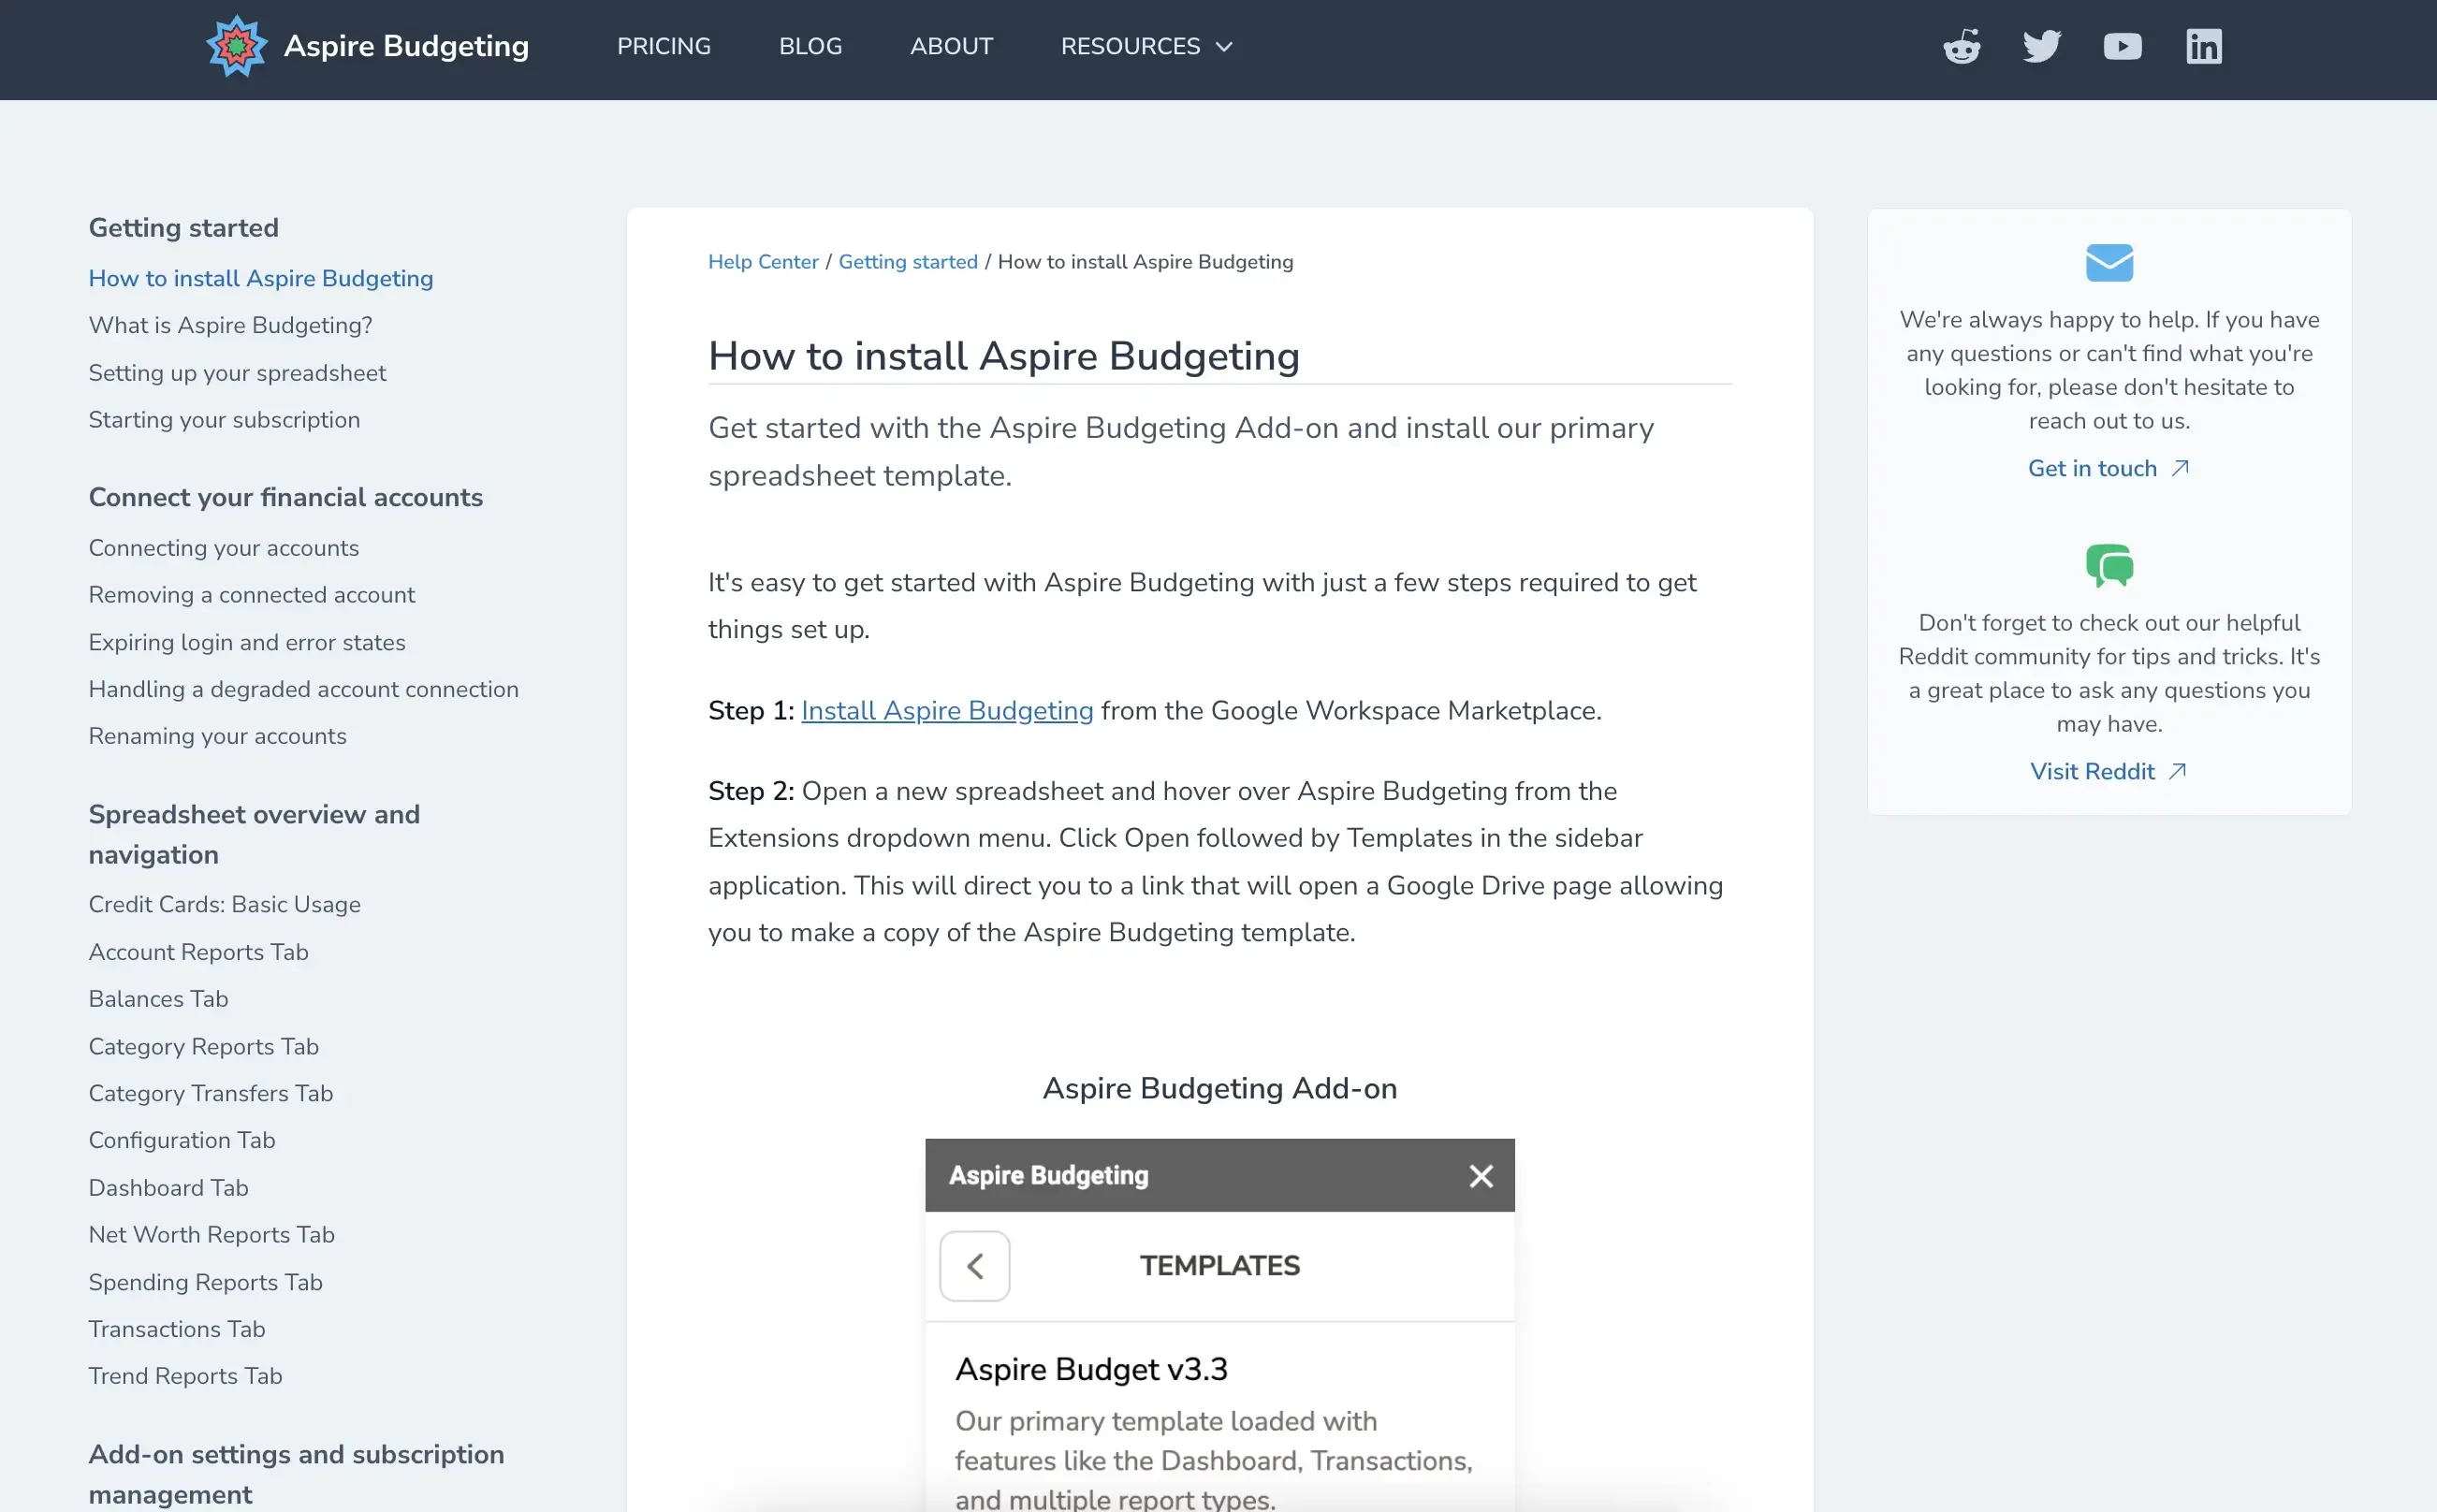Click Visit Reddit in the sidebar

pyautogui.click(x=2093, y=770)
